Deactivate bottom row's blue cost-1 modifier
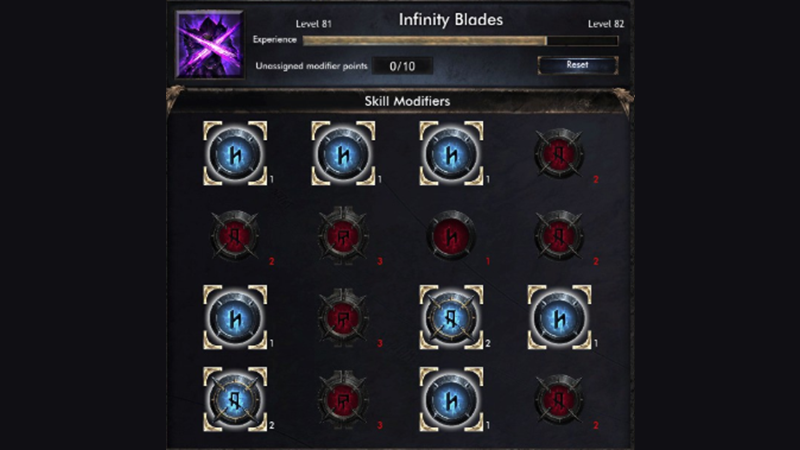This screenshot has height=450, width=800. [x=452, y=399]
